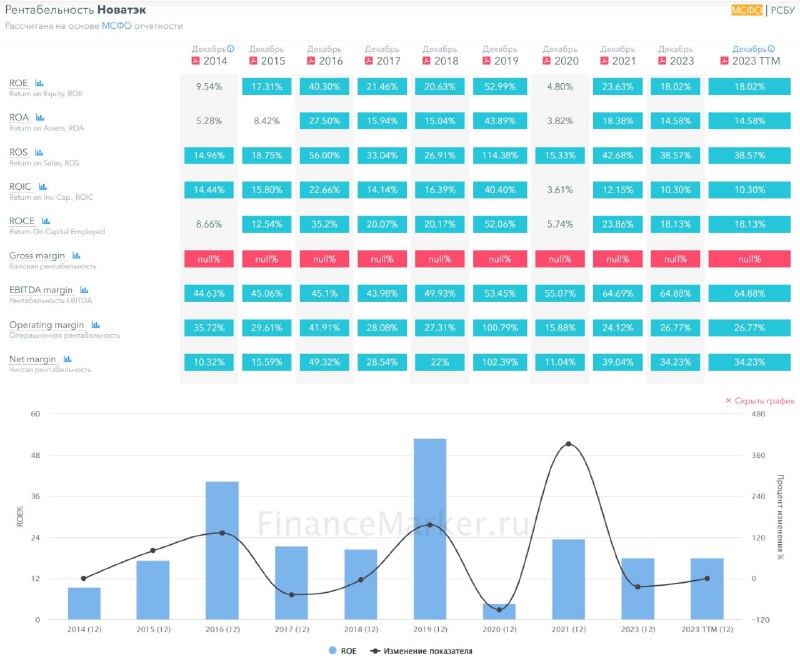Download the 2016 report via PDF icon
800x659 pixels.
311,61
